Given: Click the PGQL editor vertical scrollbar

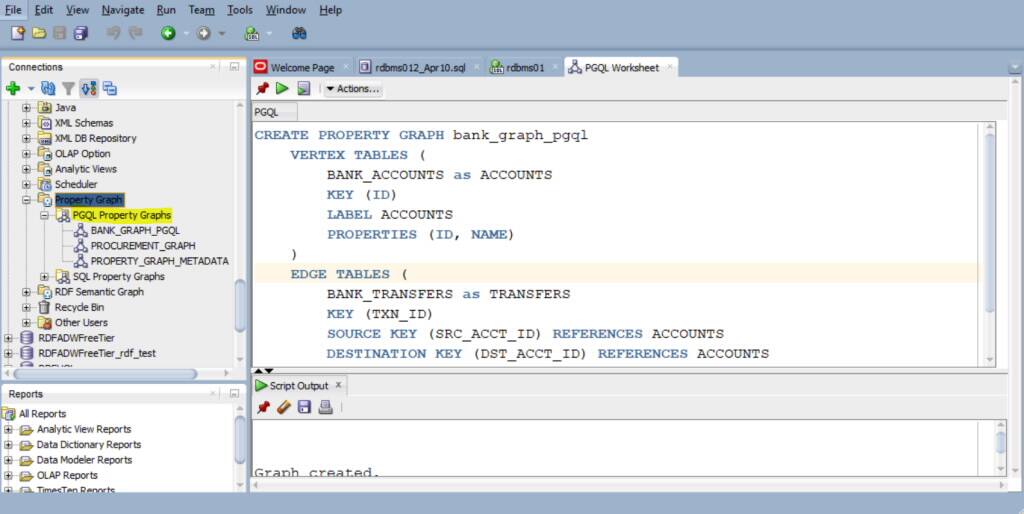Looking at the screenshot, I should 989,223.
